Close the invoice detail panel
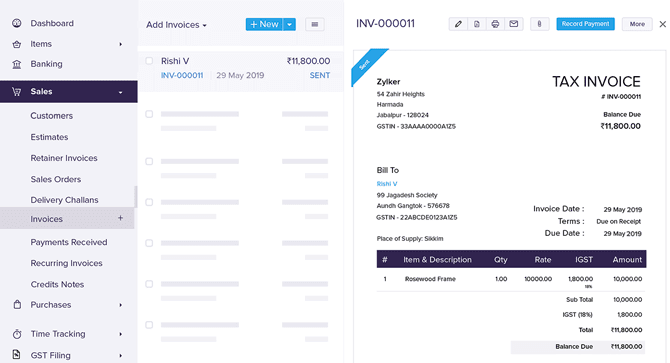The height and width of the screenshot is (363, 670). [x=662, y=24]
